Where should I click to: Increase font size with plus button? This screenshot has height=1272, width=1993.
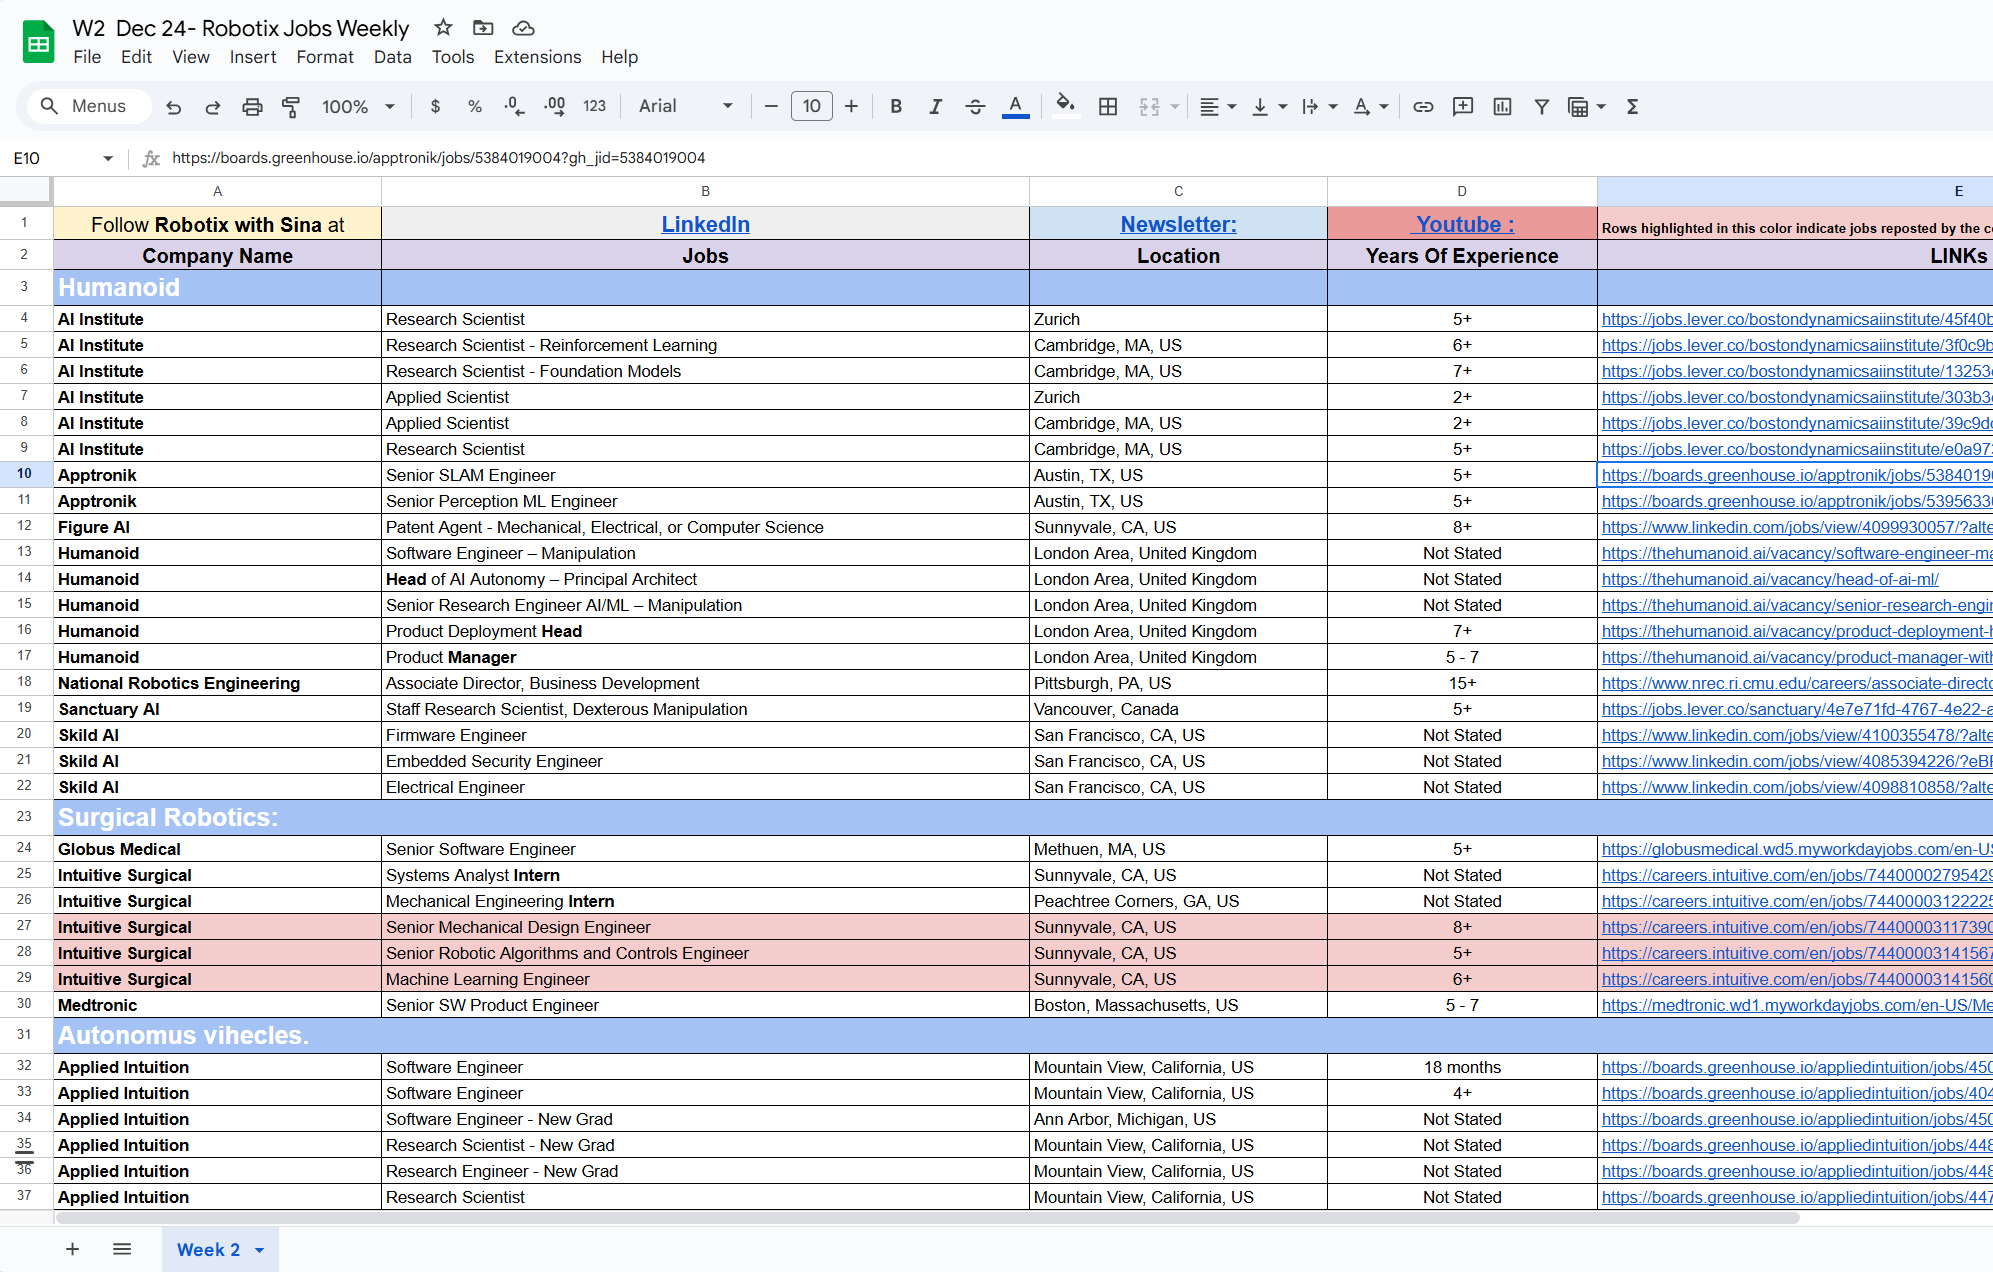pyautogui.click(x=851, y=106)
